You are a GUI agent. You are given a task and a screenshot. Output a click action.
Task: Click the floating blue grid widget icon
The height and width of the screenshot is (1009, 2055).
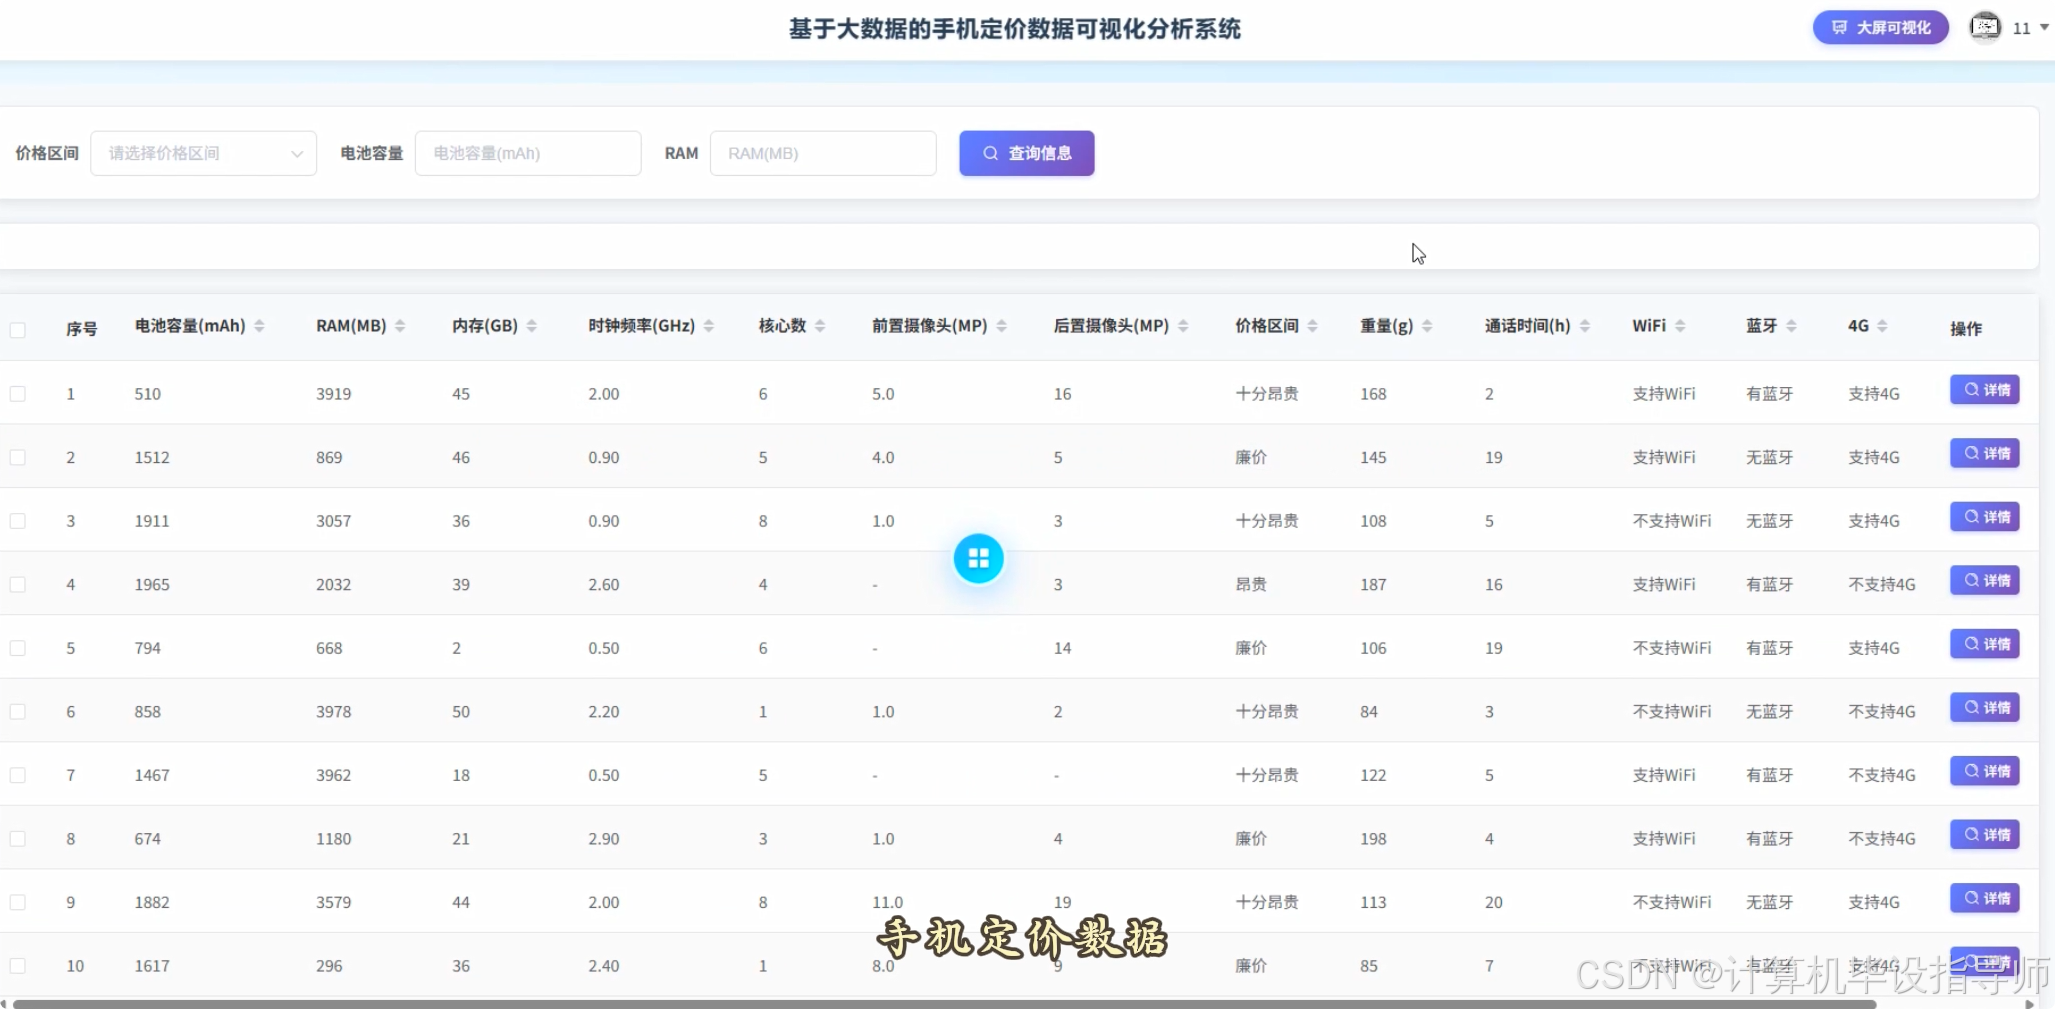pos(978,558)
